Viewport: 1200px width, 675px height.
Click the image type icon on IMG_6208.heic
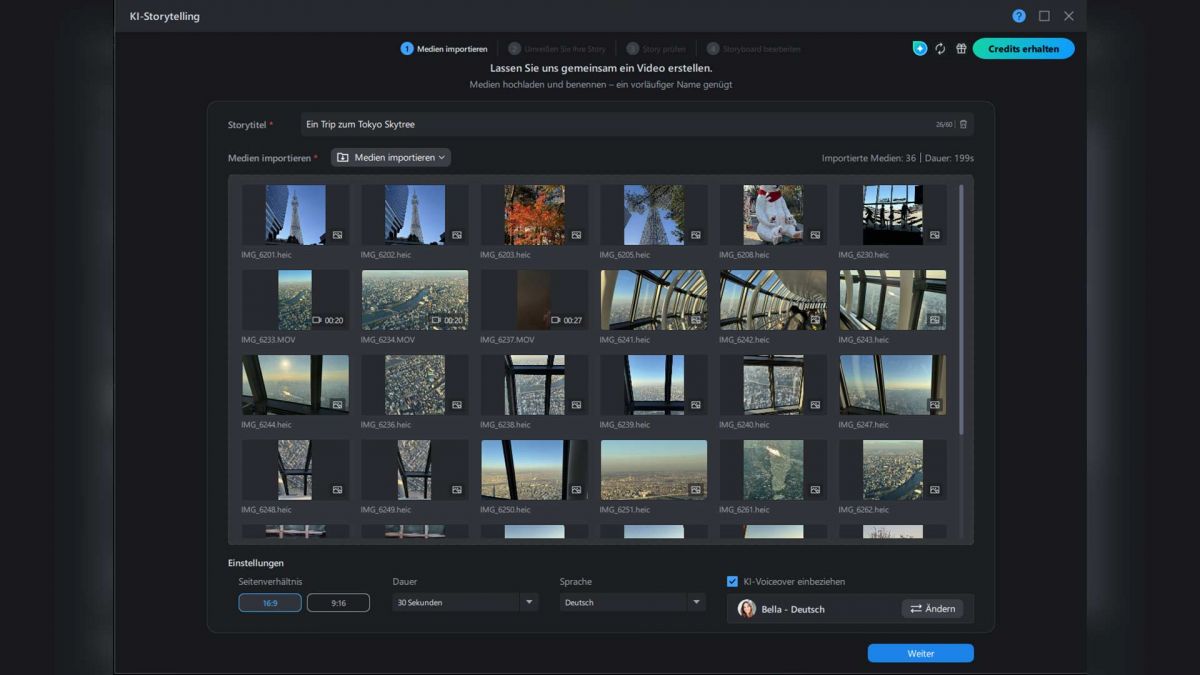click(816, 235)
